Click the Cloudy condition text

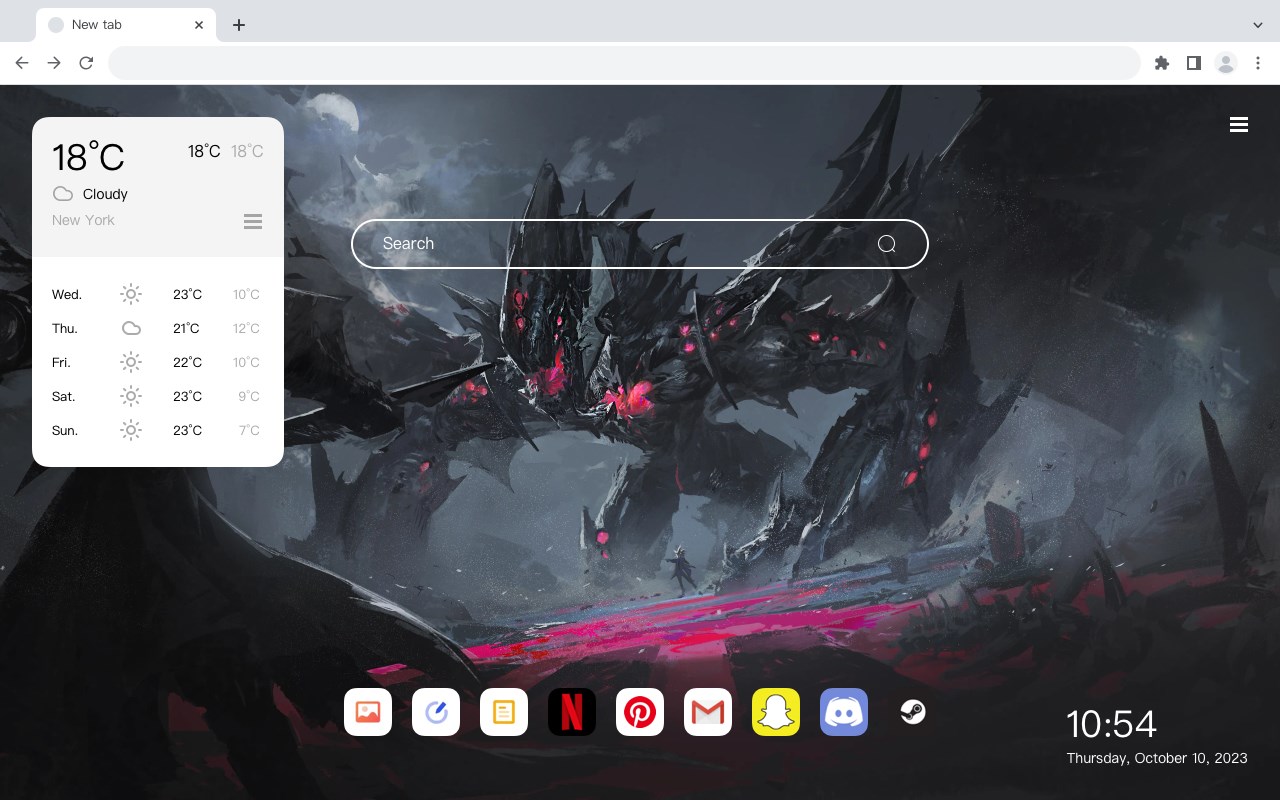105,194
